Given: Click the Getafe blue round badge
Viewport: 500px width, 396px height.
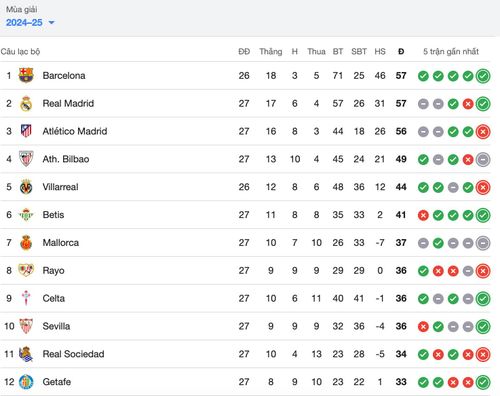Looking at the screenshot, I should click(x=26, y=382).
